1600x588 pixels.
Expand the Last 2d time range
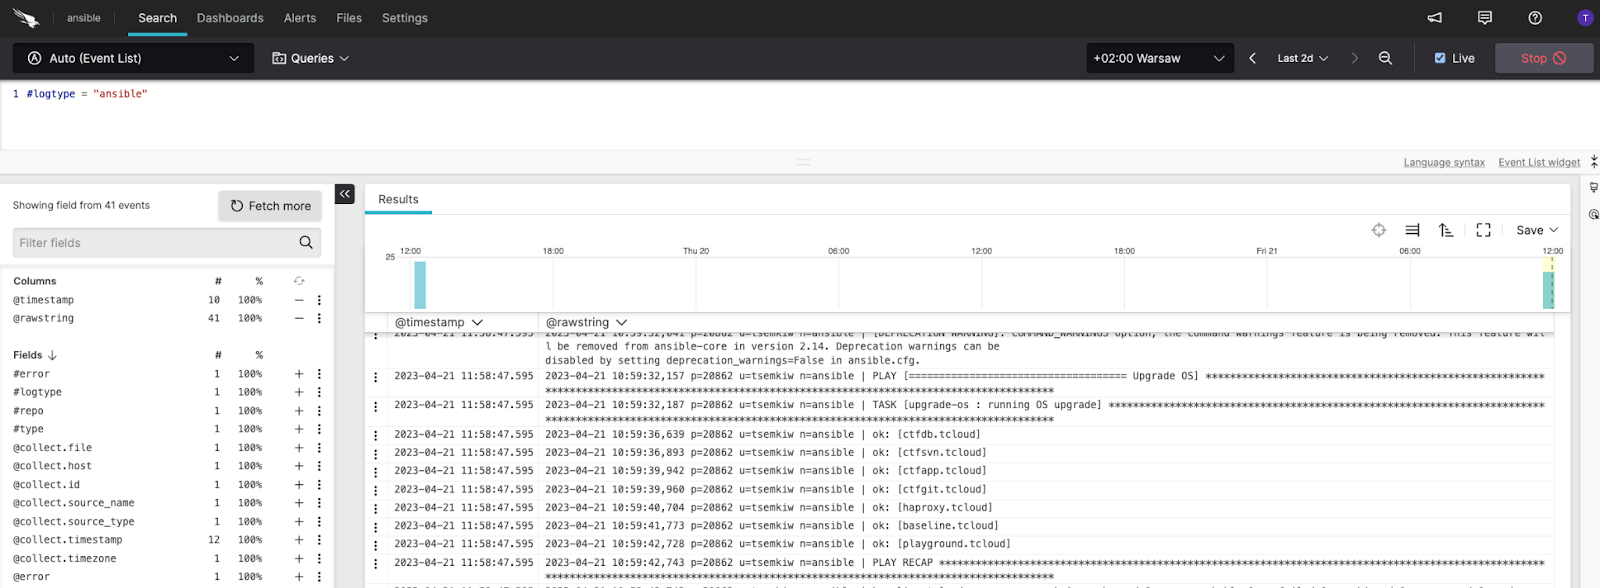pos(1302,58)
